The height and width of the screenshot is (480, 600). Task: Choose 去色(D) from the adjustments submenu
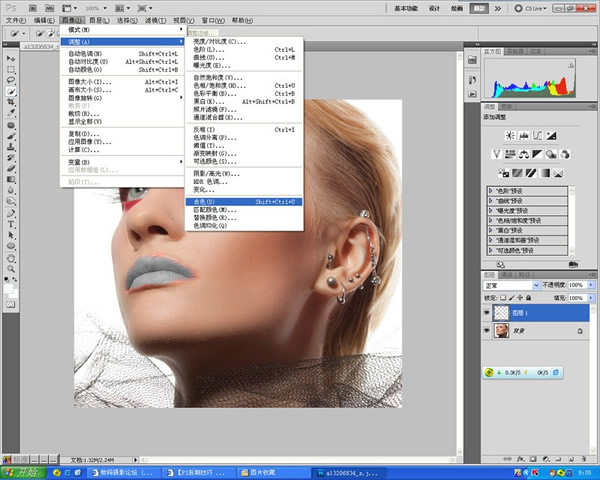coord(244,202)
